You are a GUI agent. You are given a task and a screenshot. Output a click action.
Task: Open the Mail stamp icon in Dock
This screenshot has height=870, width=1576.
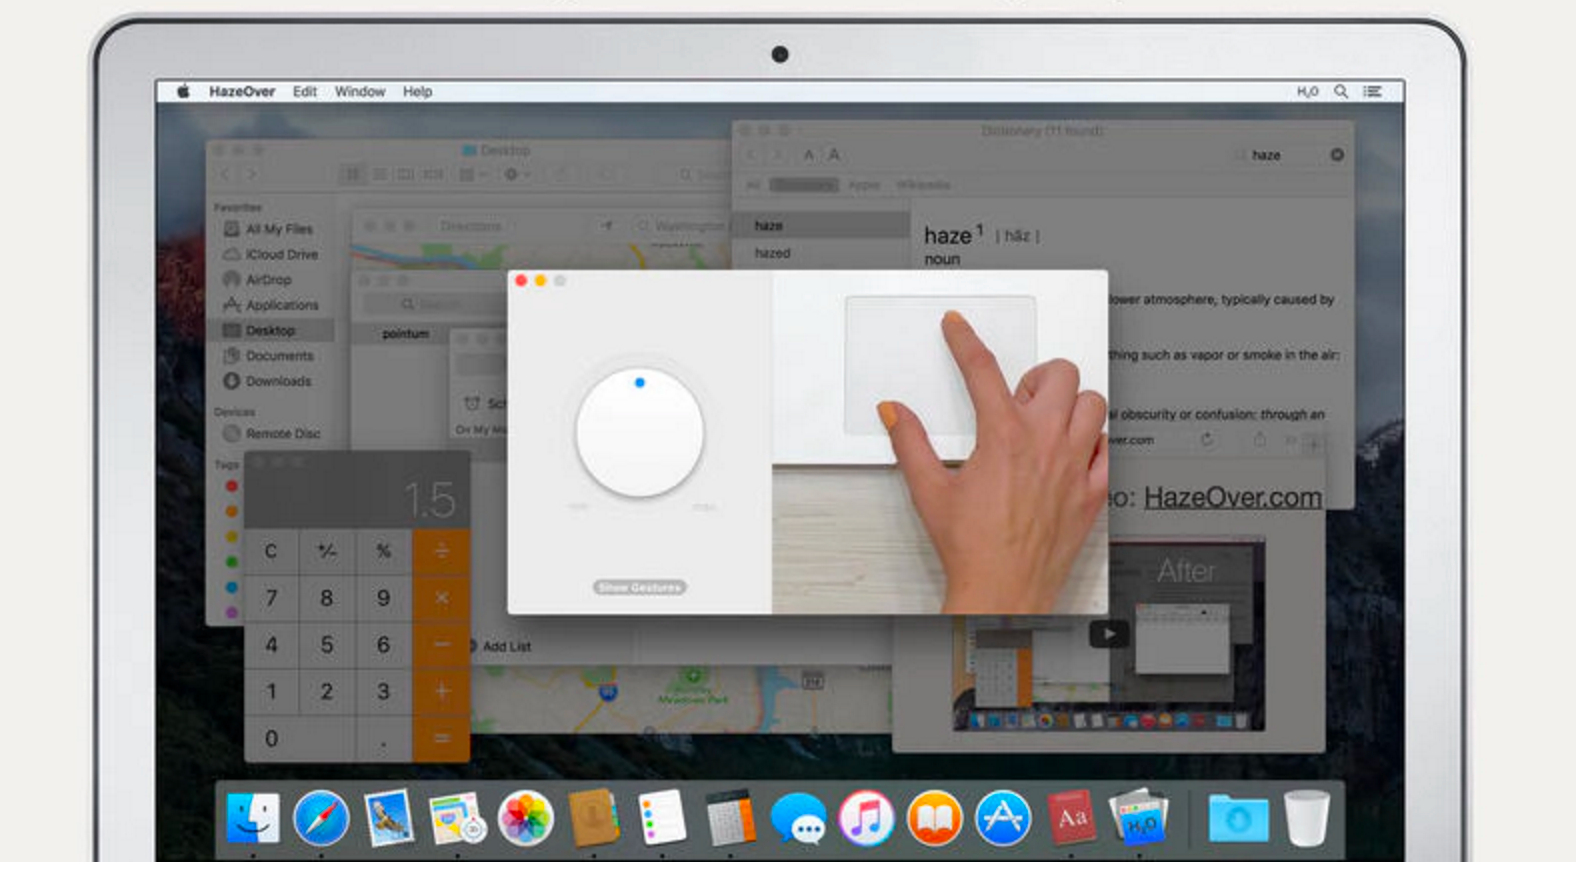(389, 818)
